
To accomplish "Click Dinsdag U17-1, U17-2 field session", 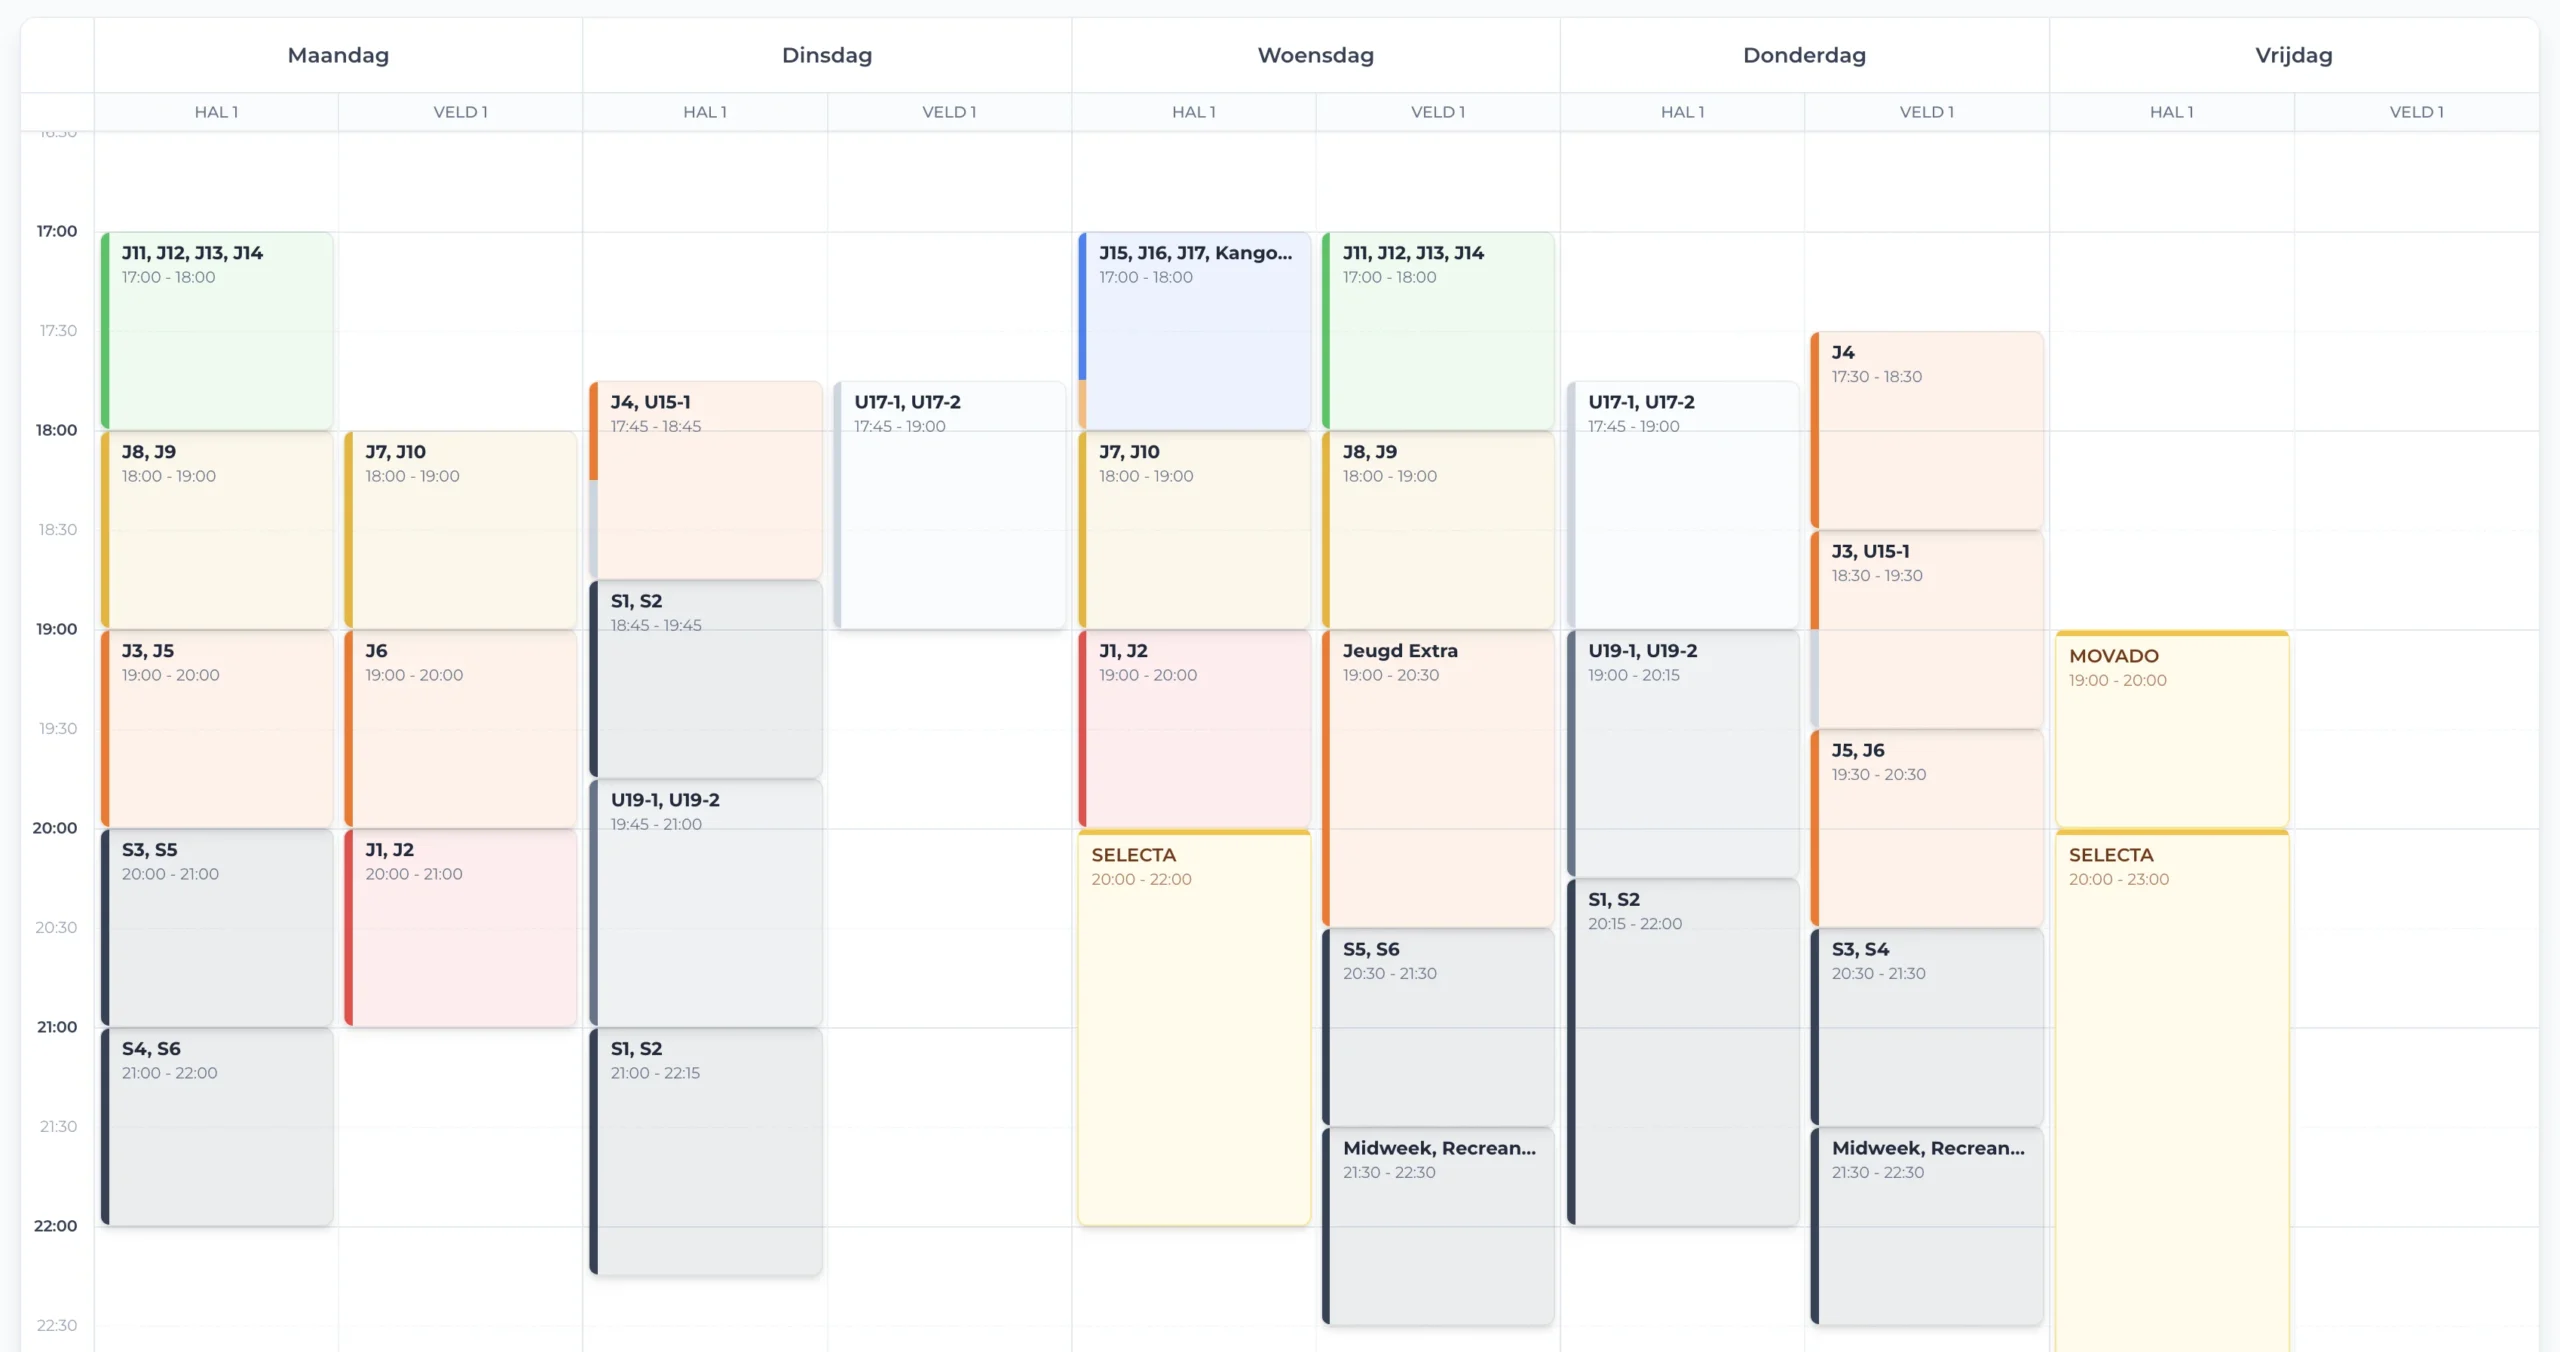I will pyautogui.click(x=949, y=504).
